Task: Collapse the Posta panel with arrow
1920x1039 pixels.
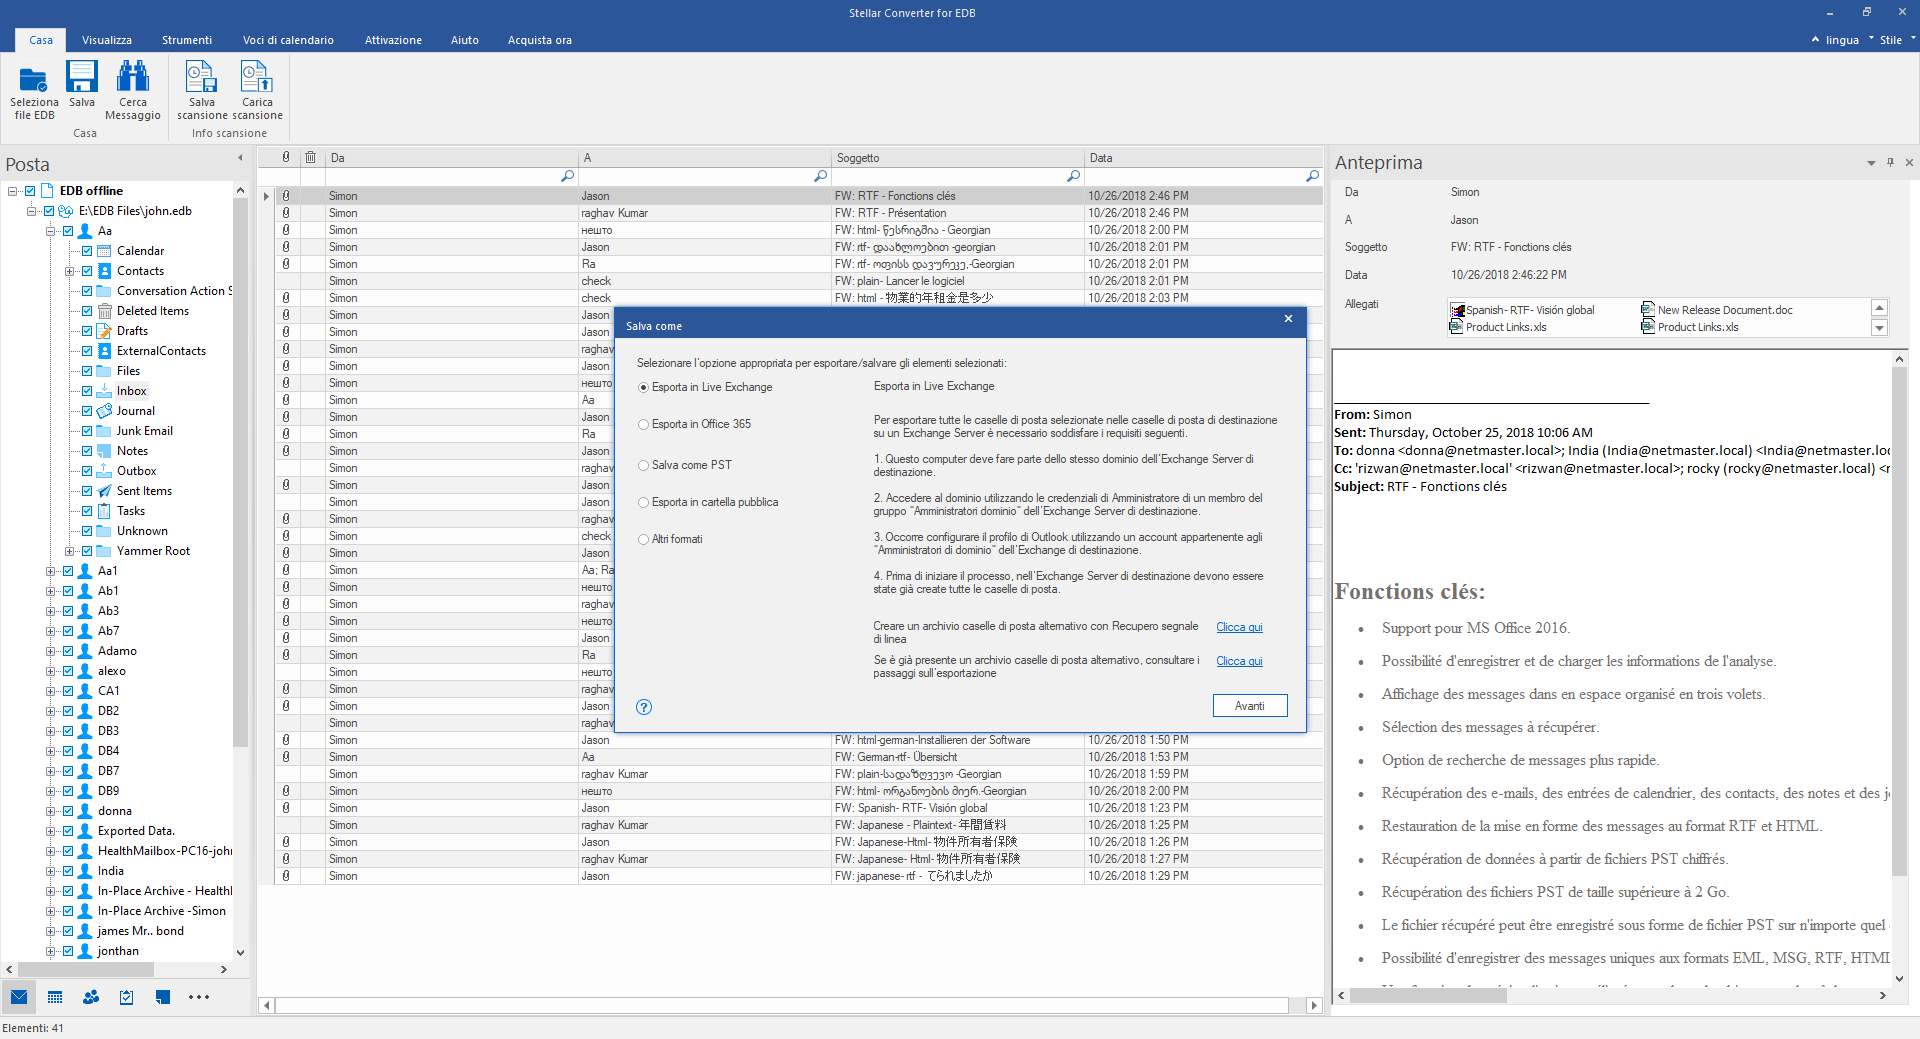Action: (240, 158)
